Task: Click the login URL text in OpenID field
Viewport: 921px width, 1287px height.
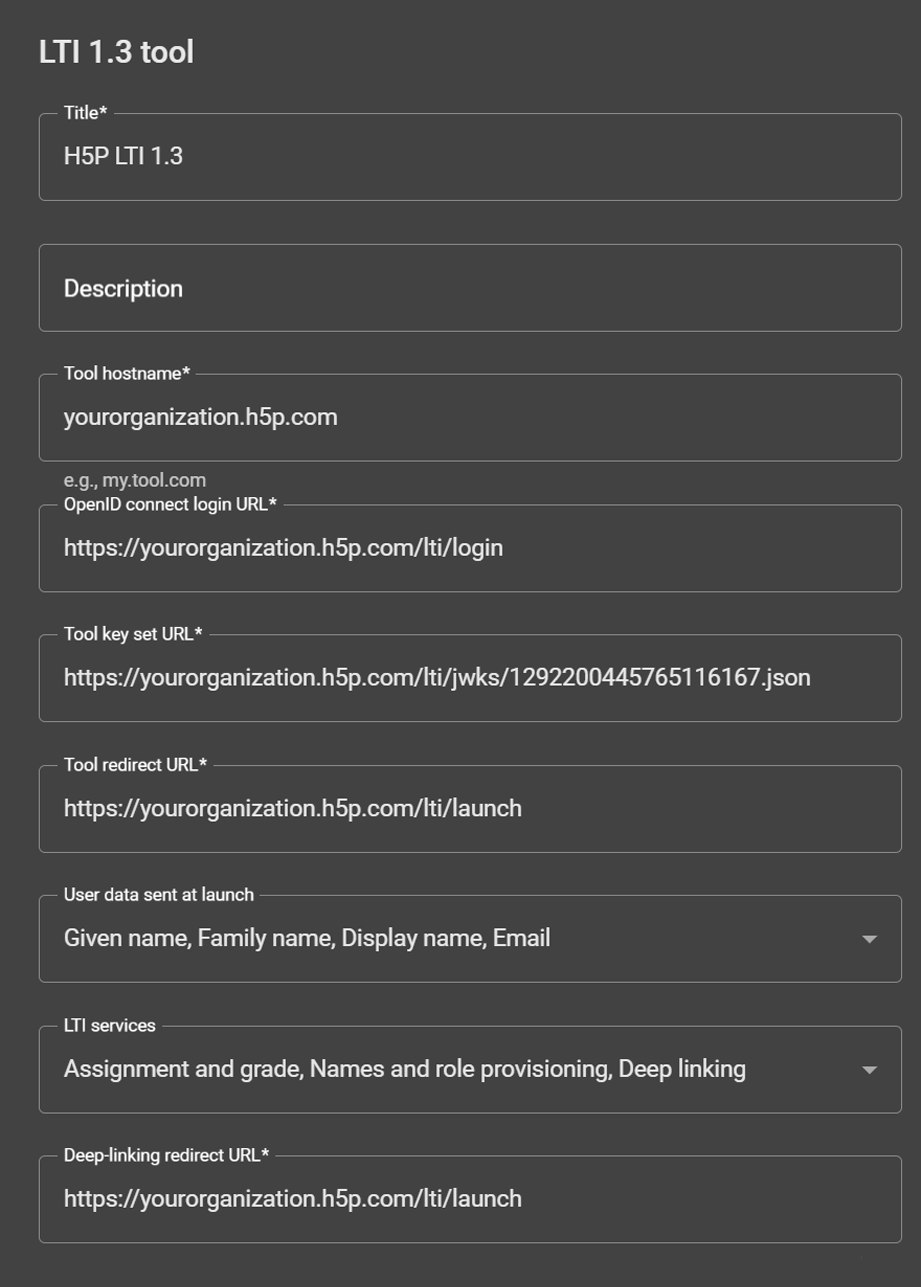Action: coord(284,547)
